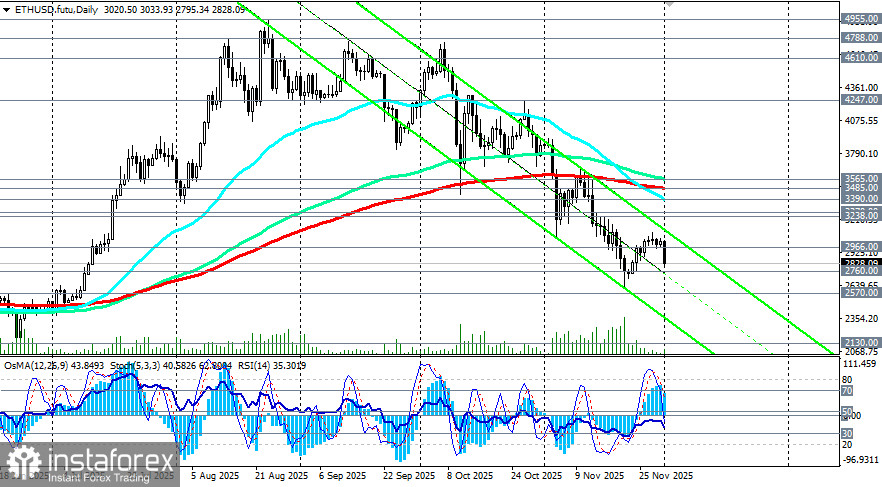
Task: Select the 3485.00 price level label
Action: (861, 188)
